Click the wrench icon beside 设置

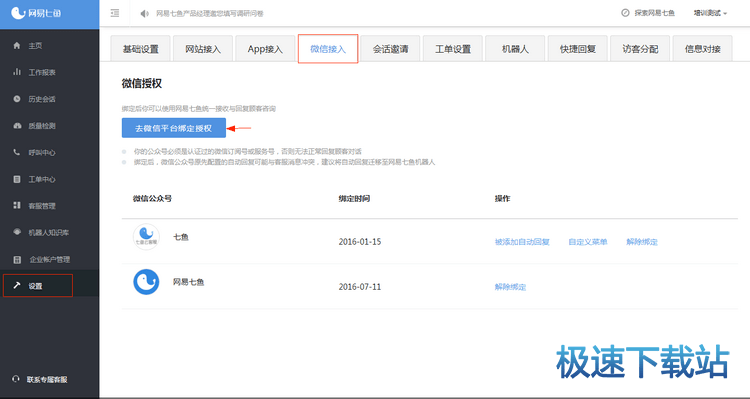pyautogui.click(x=17, y=286)
